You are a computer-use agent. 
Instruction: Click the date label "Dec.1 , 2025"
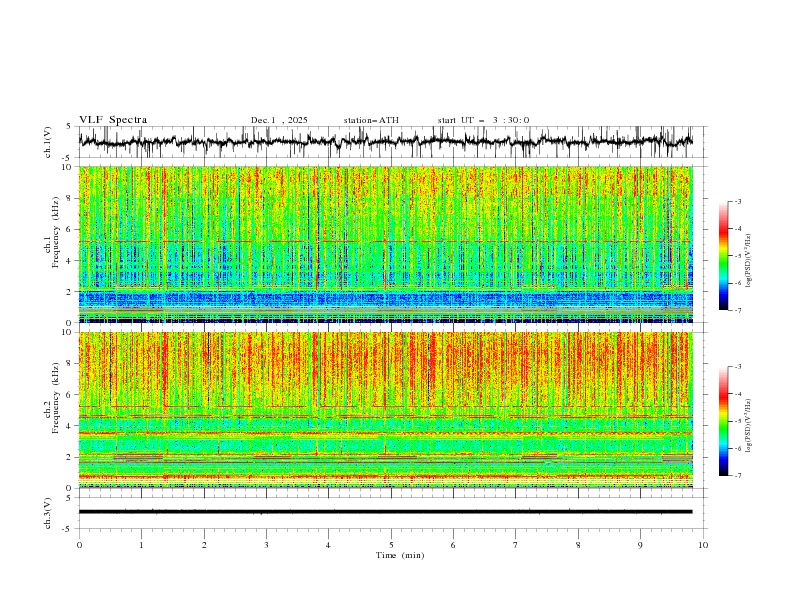tap(279, 120)
